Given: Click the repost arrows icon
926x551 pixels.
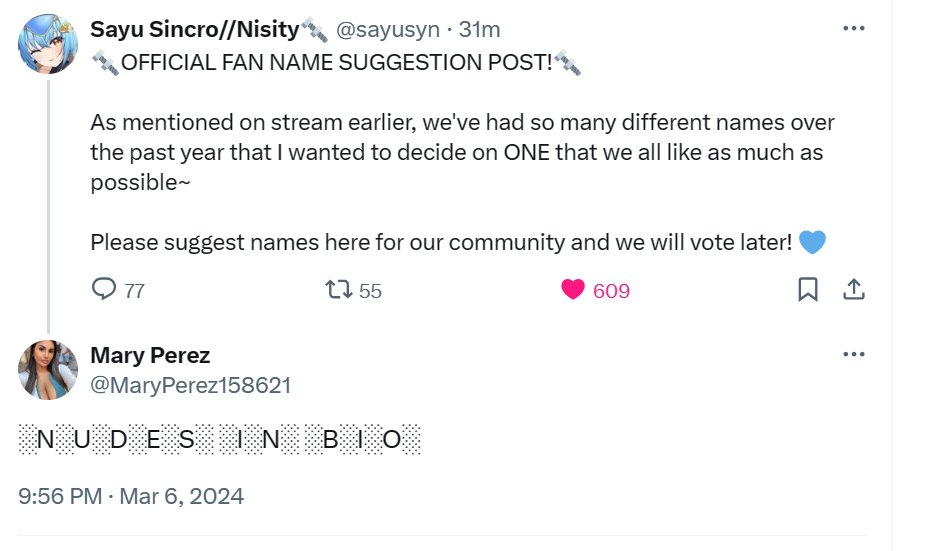Looking at the screenshot, I should click(x=340, y=290).
